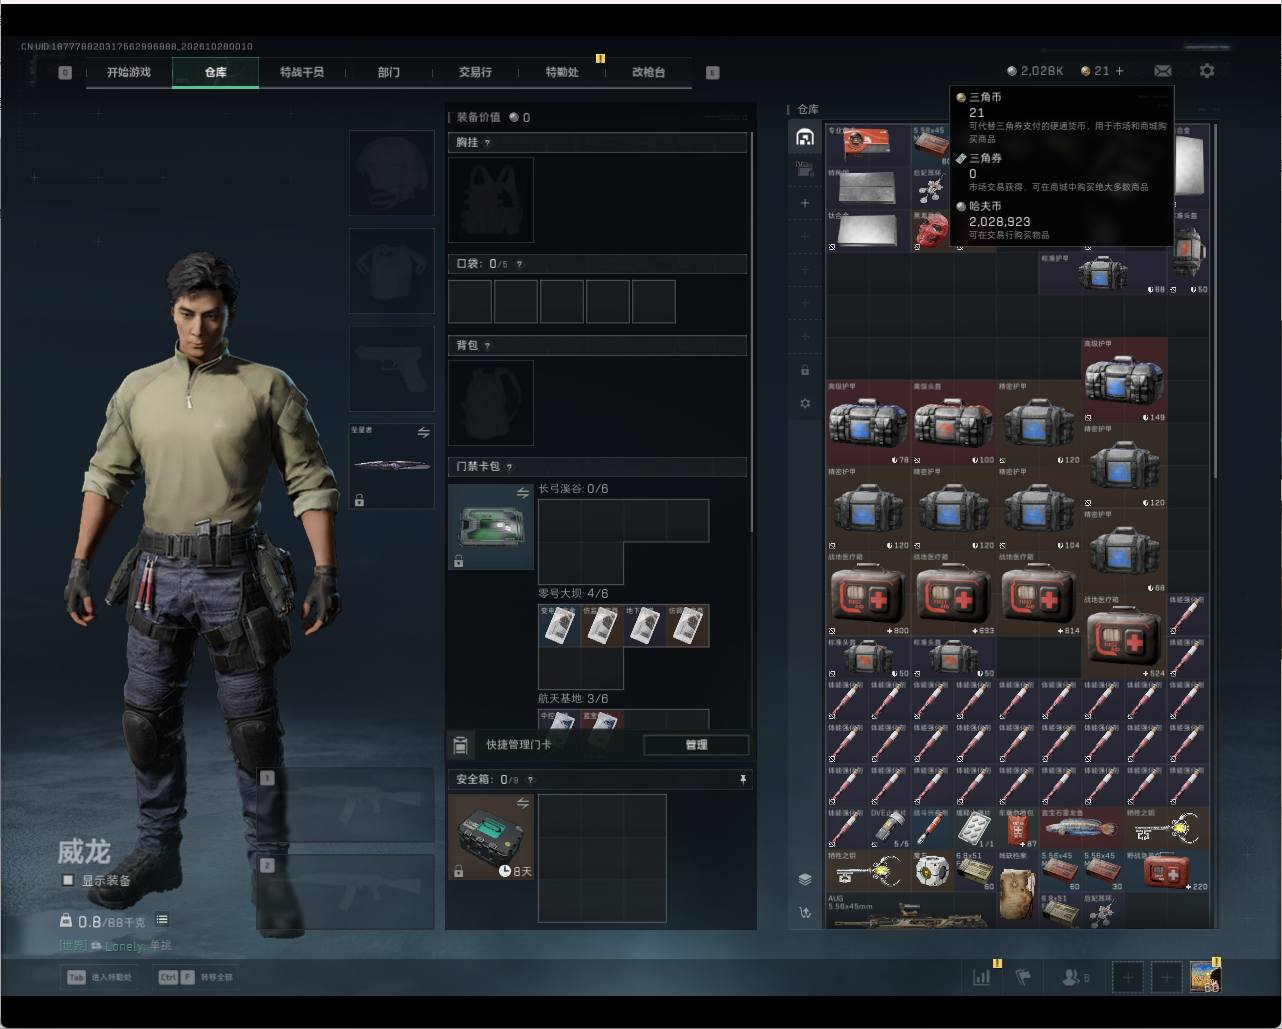Click the help icon next to 背包
Image resolution: width=1282 pixels, height=1029 pixels.
coord(487,346)
